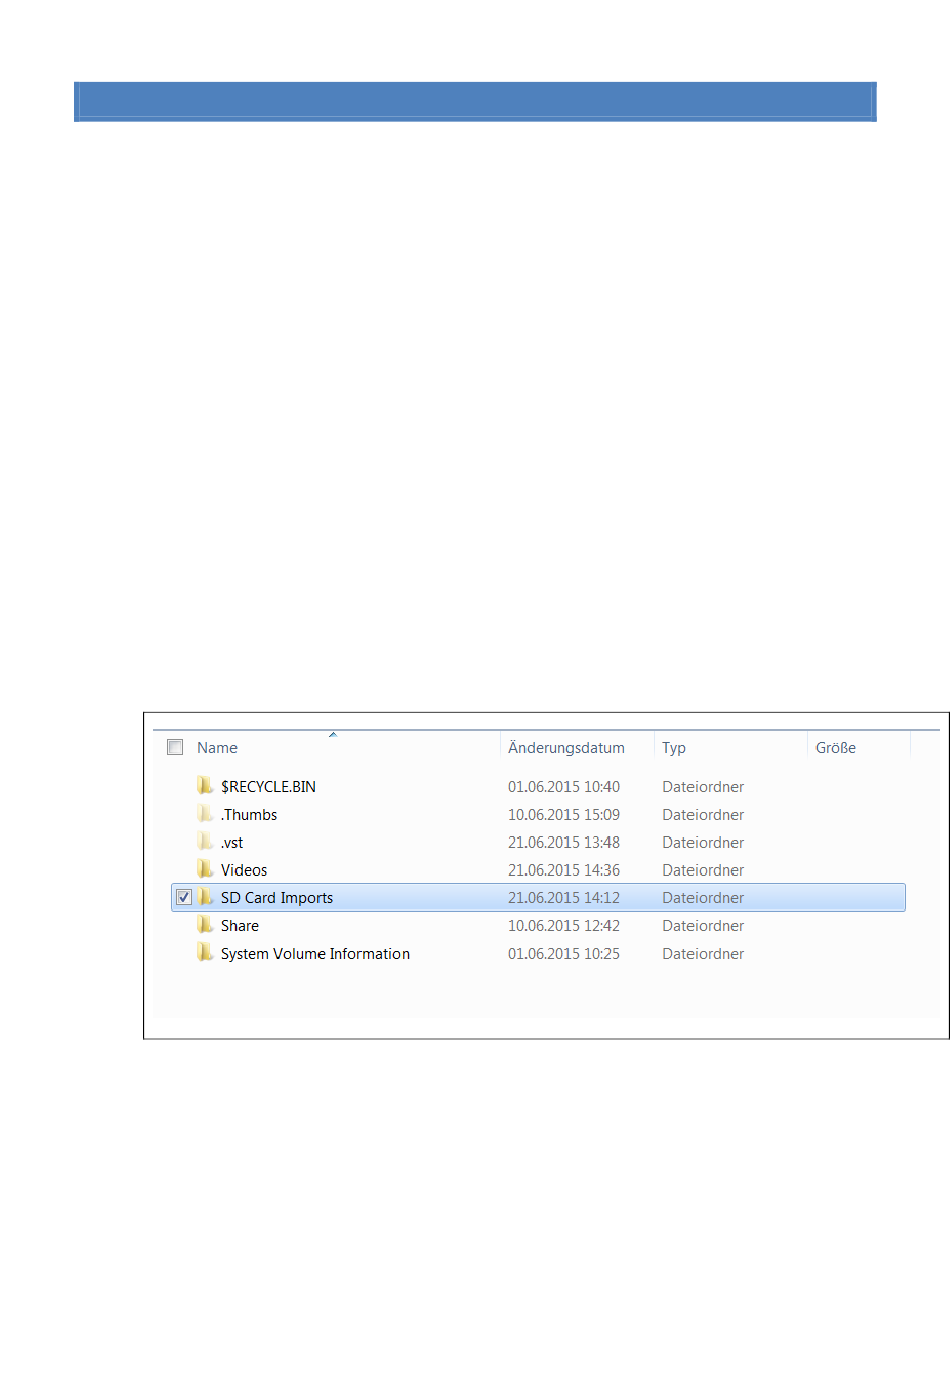
Task: Click the date 10.06.2015 15:09
Action: (x=564, y=815)
